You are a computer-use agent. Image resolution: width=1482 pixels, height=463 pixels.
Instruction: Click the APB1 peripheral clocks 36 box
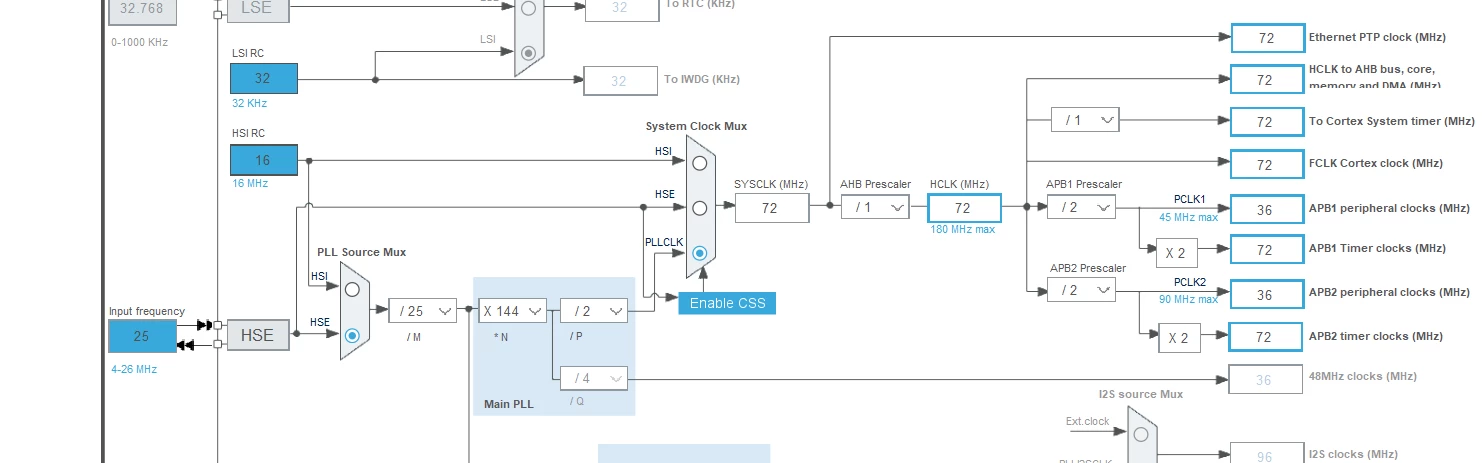click(x=1267, y=209)
